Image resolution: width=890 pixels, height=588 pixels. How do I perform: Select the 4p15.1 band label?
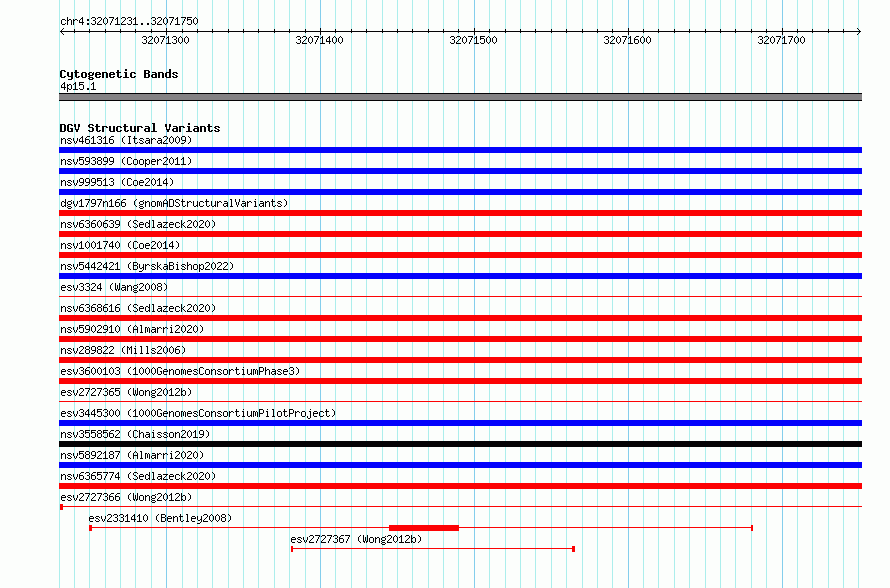click(x=78, y=86)
